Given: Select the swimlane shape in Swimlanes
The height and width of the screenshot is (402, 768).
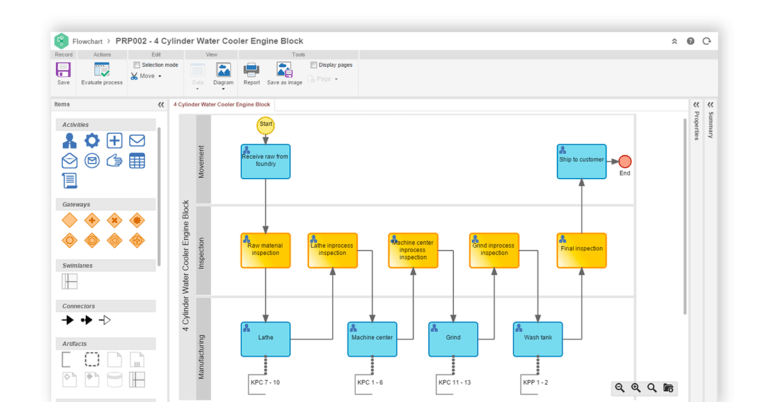Looking at the screenshot, I should (69, 282).
